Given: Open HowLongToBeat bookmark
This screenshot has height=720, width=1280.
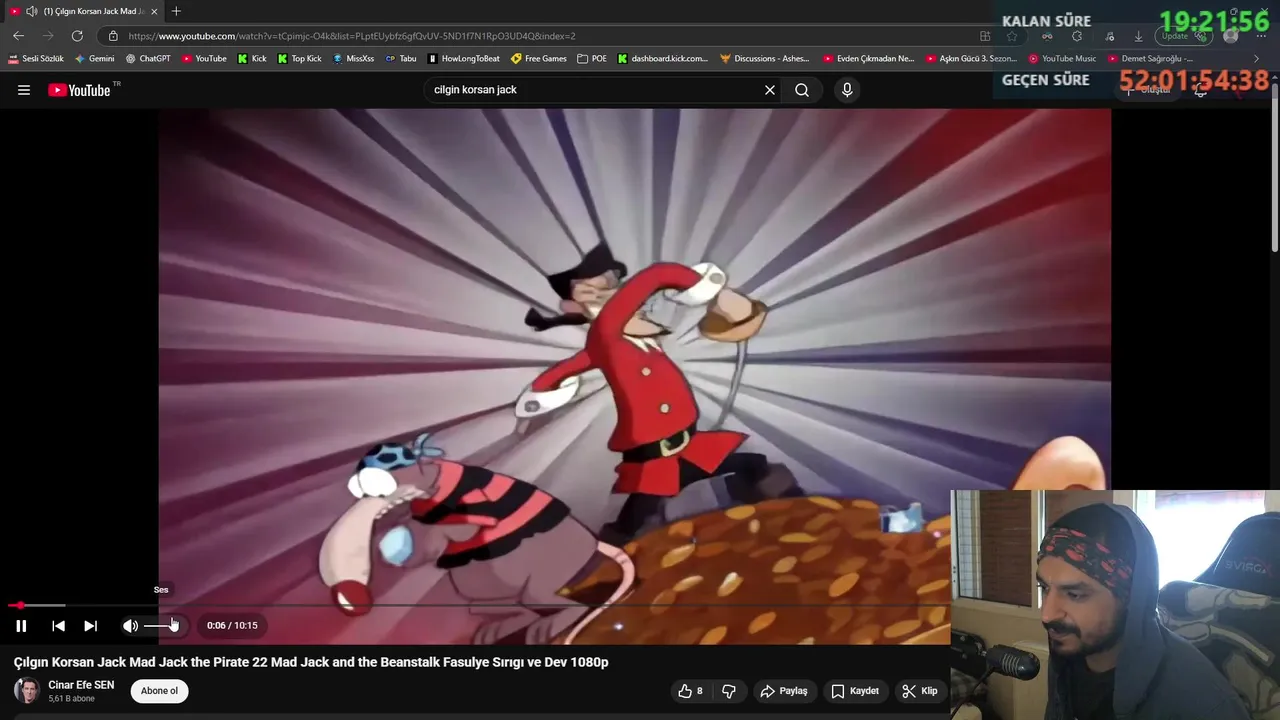Looking at the screenshot, I should click(464, 59).
